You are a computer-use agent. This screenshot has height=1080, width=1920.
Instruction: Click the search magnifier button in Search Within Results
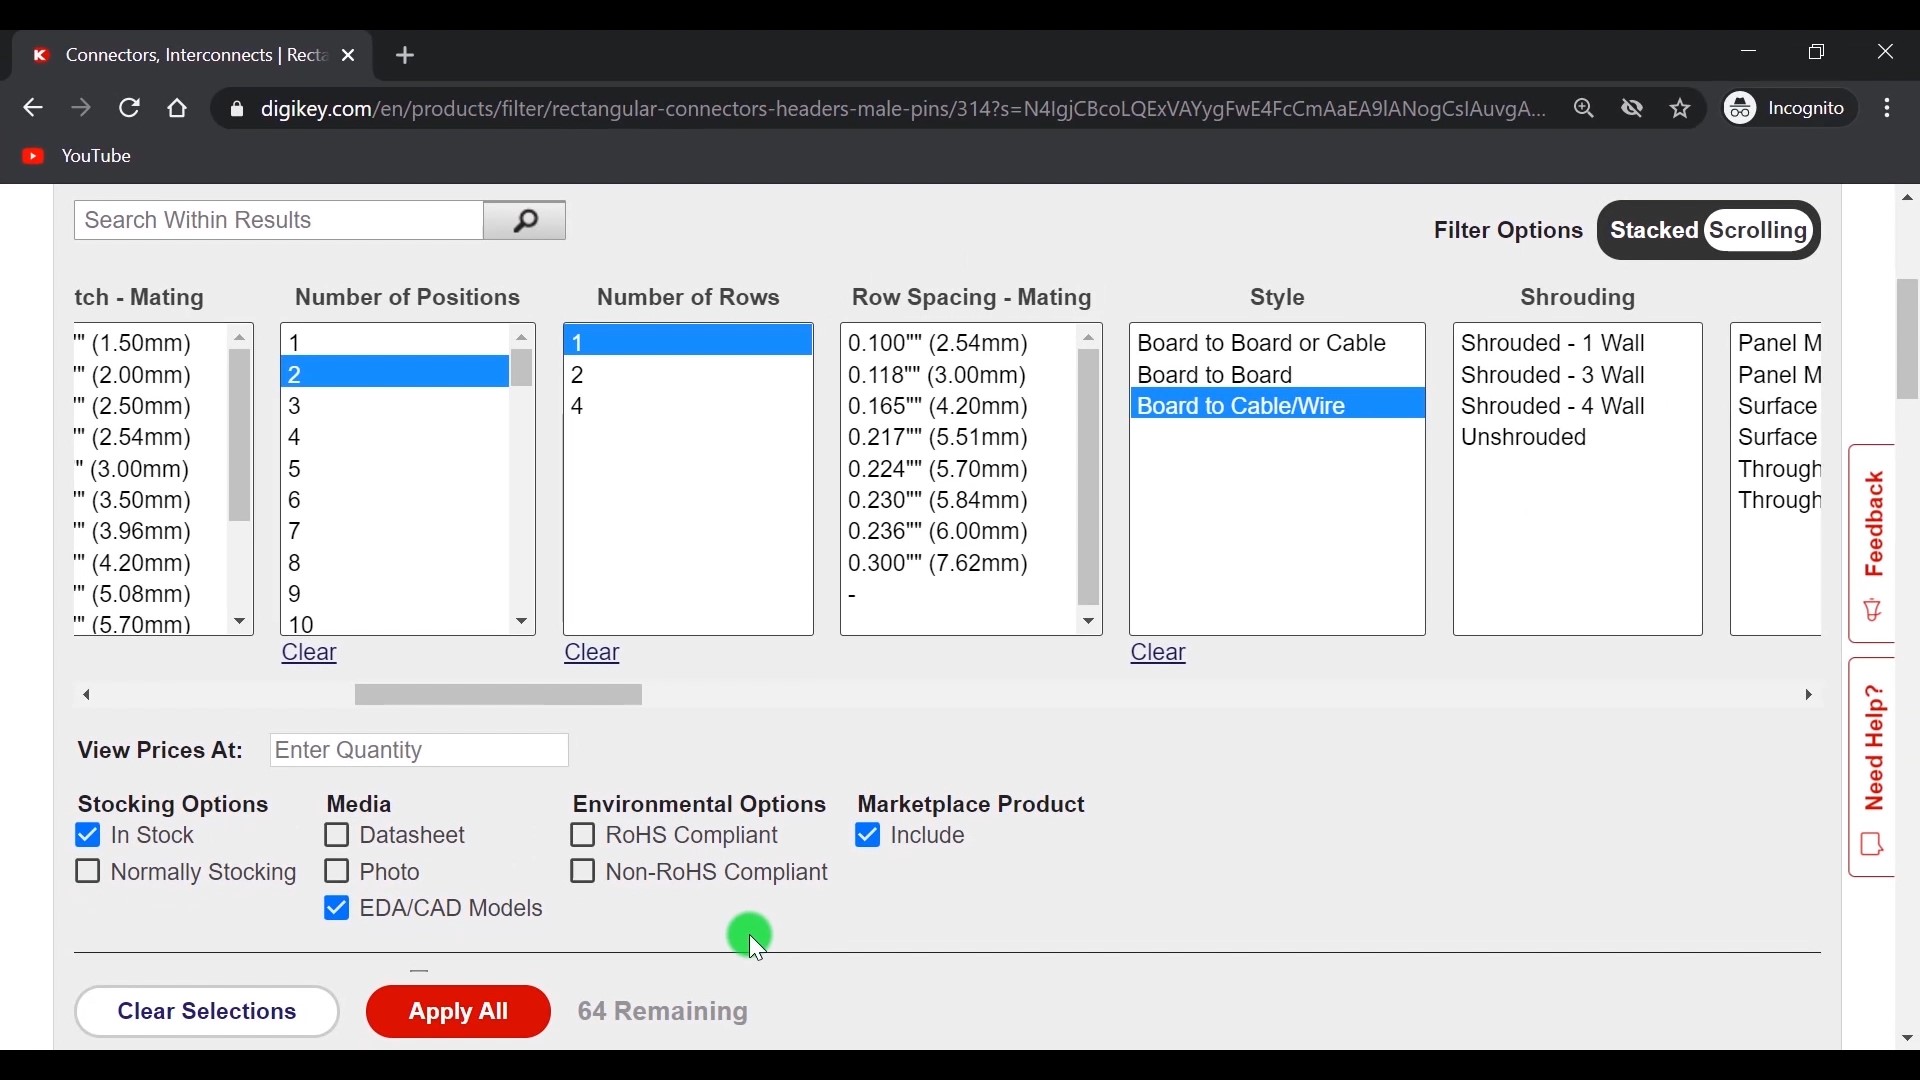click(525, 221)
